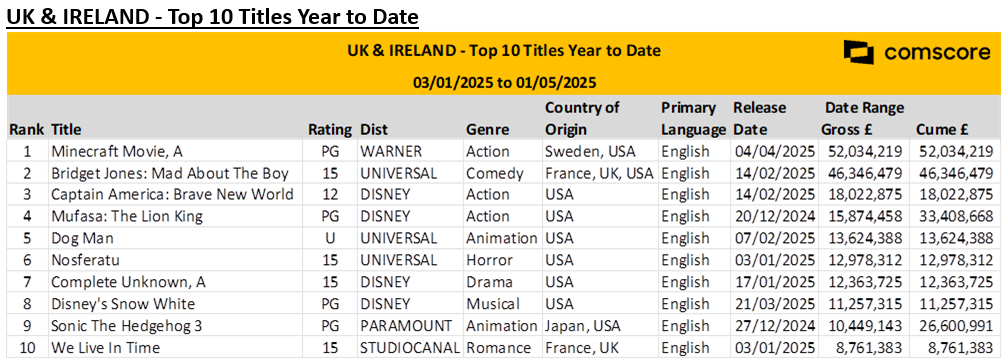This screenshot has height=361, width=1003.
Task: Select the 33,408,668 cume value
Action: pyautogui.click(x=952, y=216)
